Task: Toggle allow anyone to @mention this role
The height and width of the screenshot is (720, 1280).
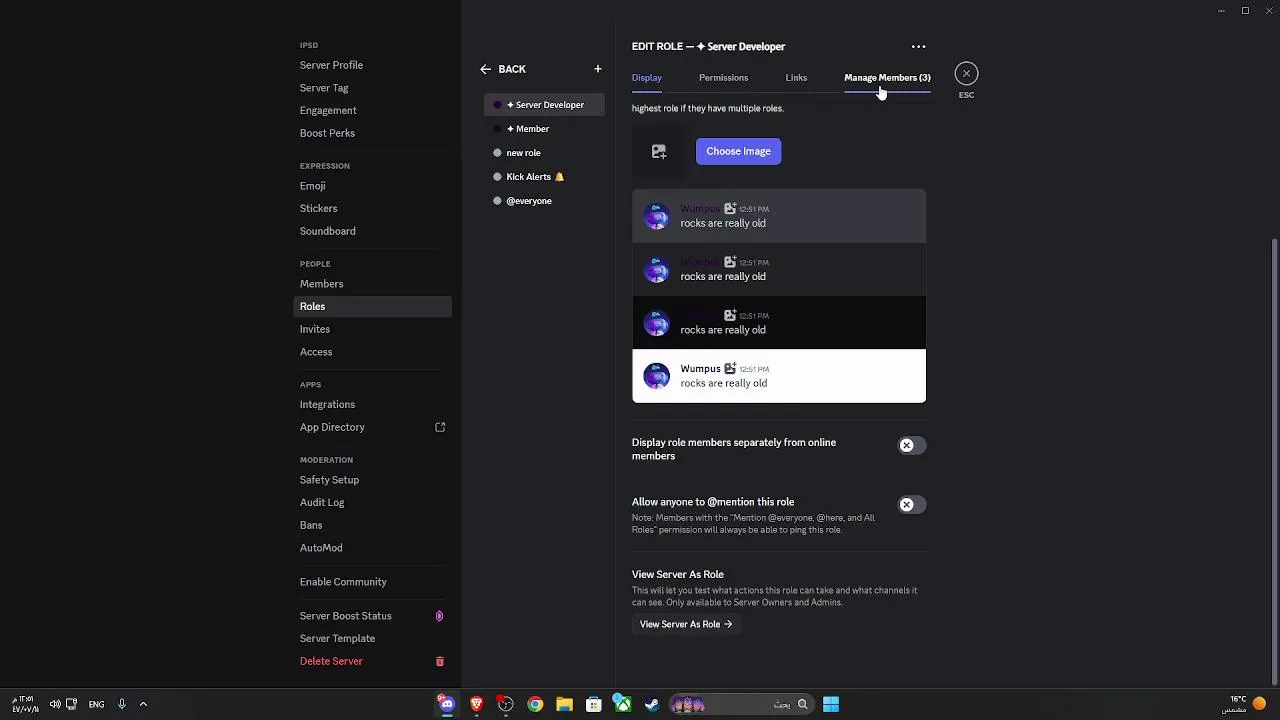Action: 911,504
